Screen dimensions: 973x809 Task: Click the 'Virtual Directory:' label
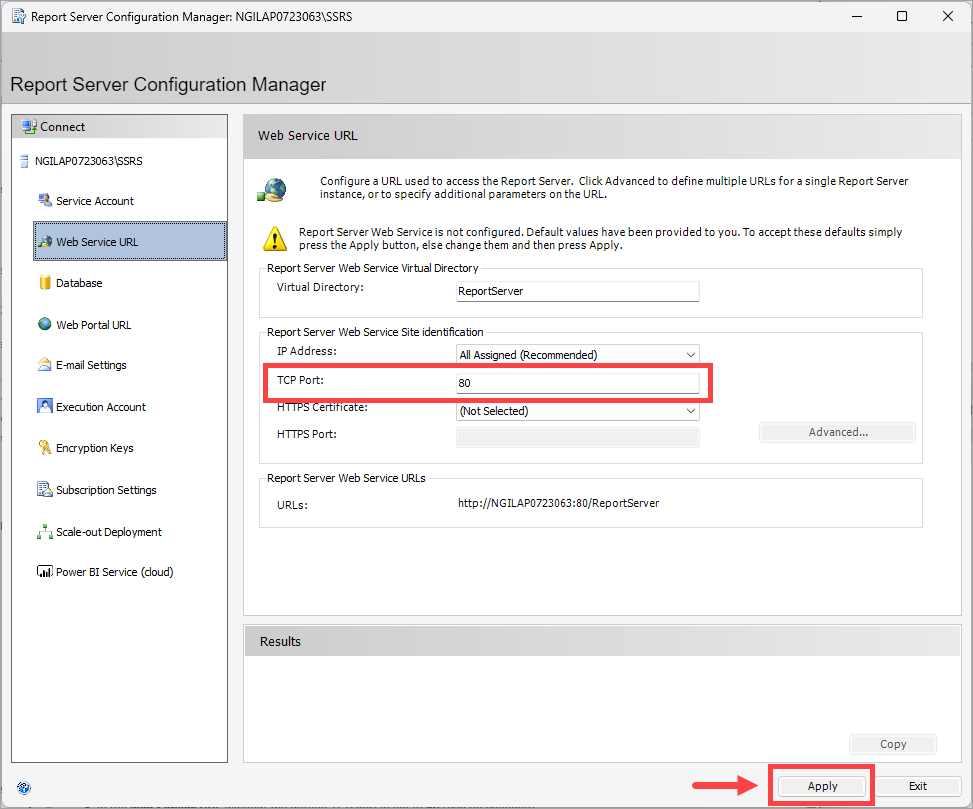tap(320, 287)
